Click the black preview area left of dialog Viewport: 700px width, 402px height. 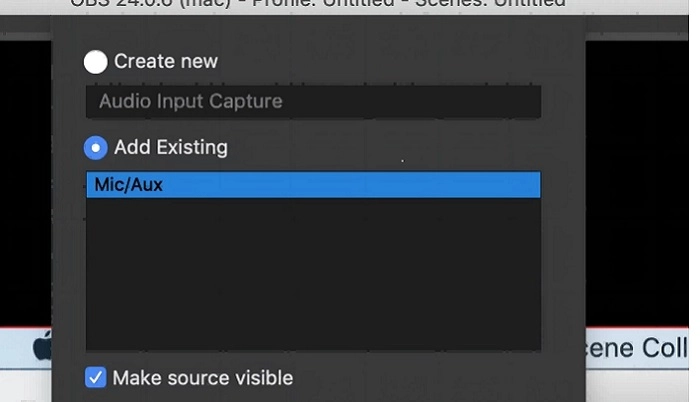[x=25, y=183]
